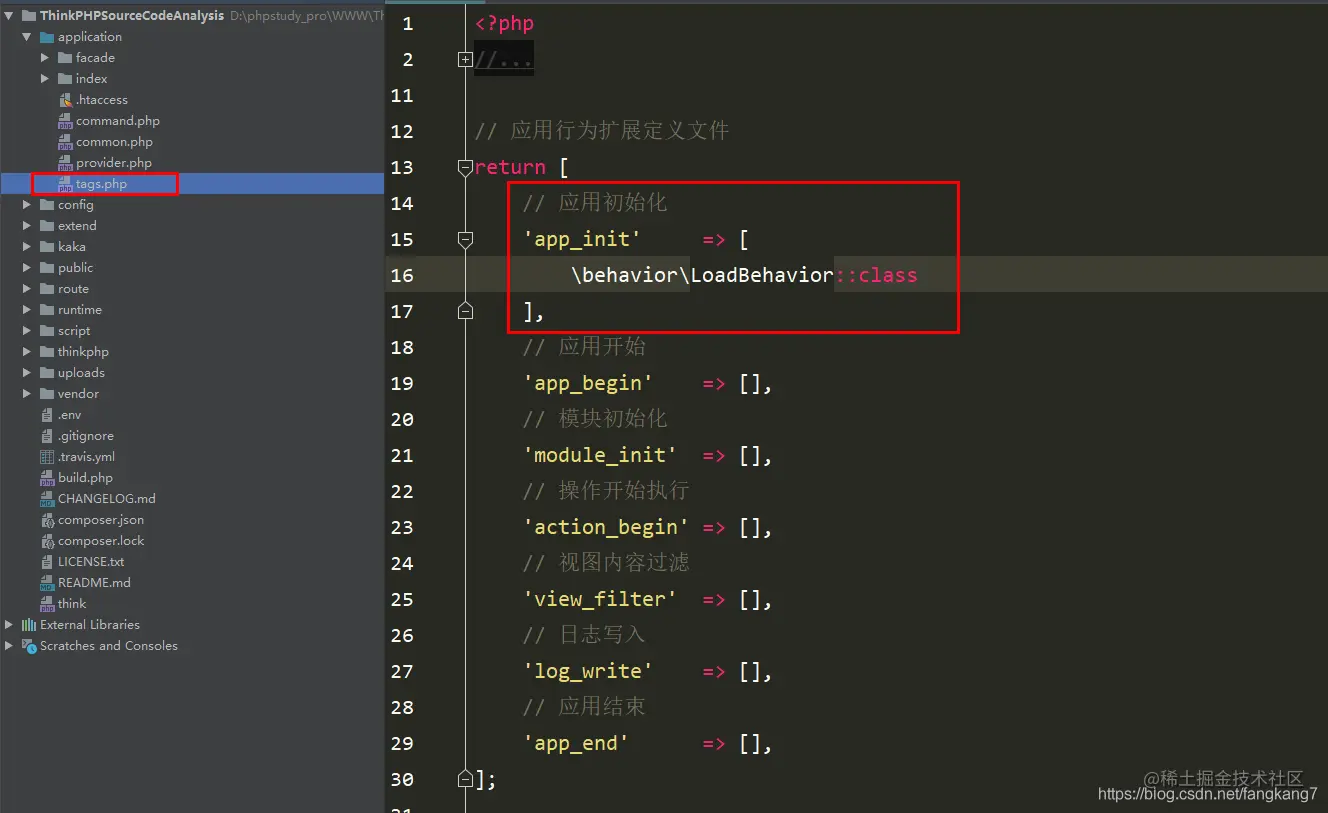Click the .gitignore file icon
The width and height of the screenshot is (1328, 813).
click(x=47, y=436)
